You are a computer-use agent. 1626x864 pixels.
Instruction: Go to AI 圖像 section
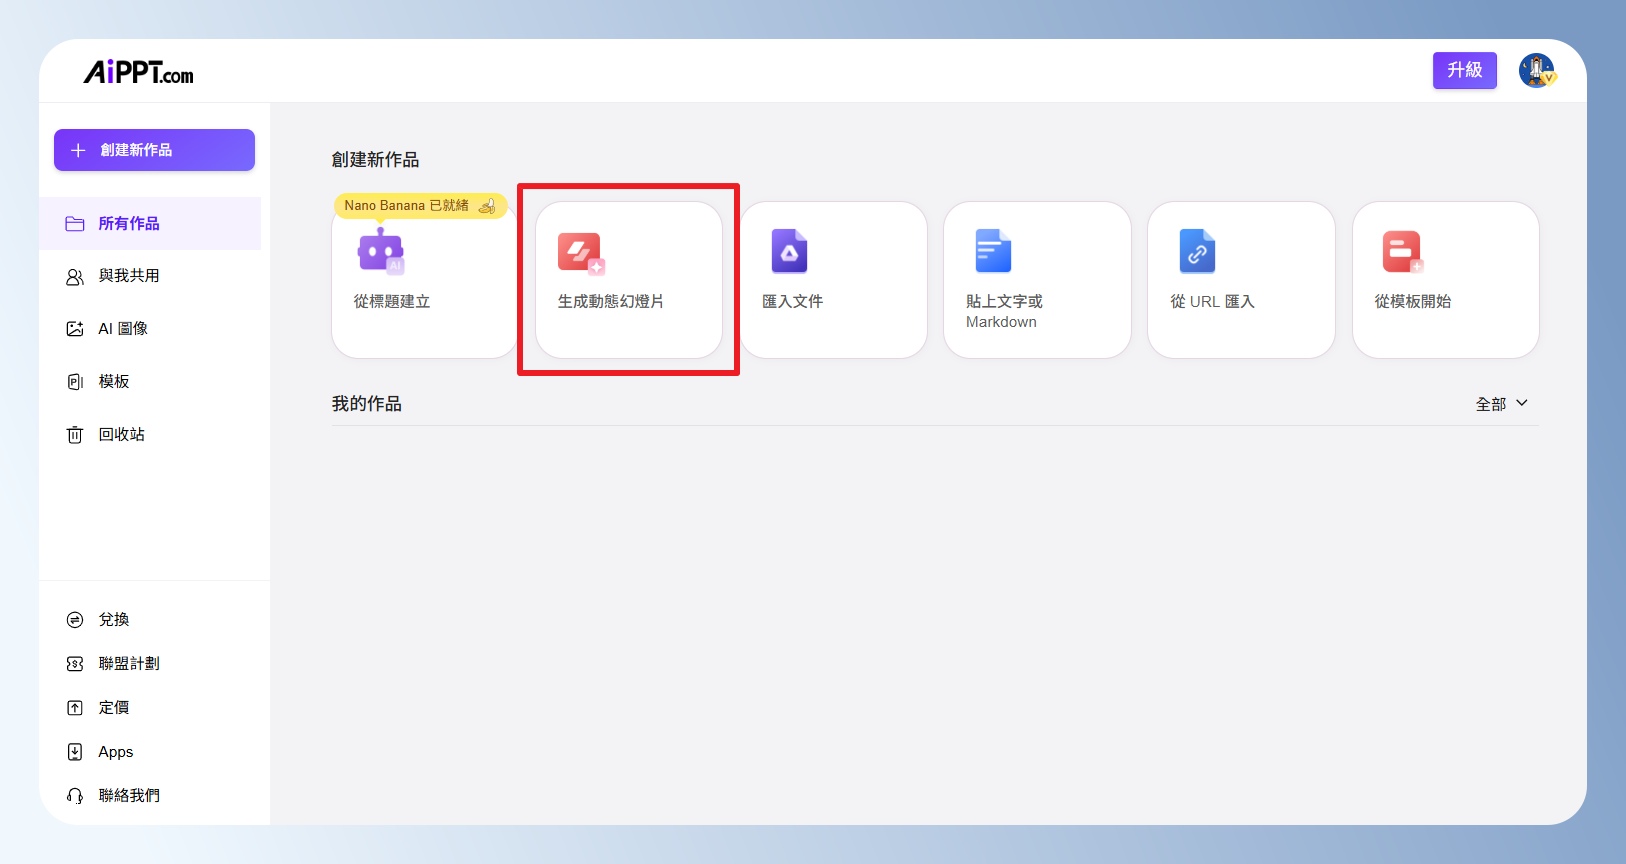click(x=122, y=329)
